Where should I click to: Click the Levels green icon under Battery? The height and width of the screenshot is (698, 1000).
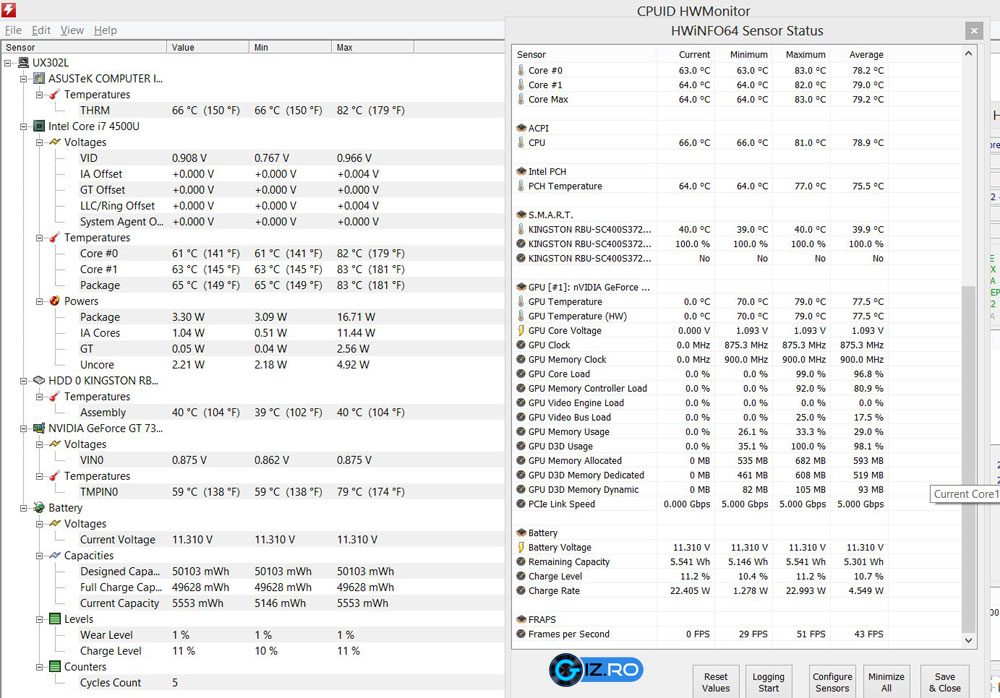(55, 619)
